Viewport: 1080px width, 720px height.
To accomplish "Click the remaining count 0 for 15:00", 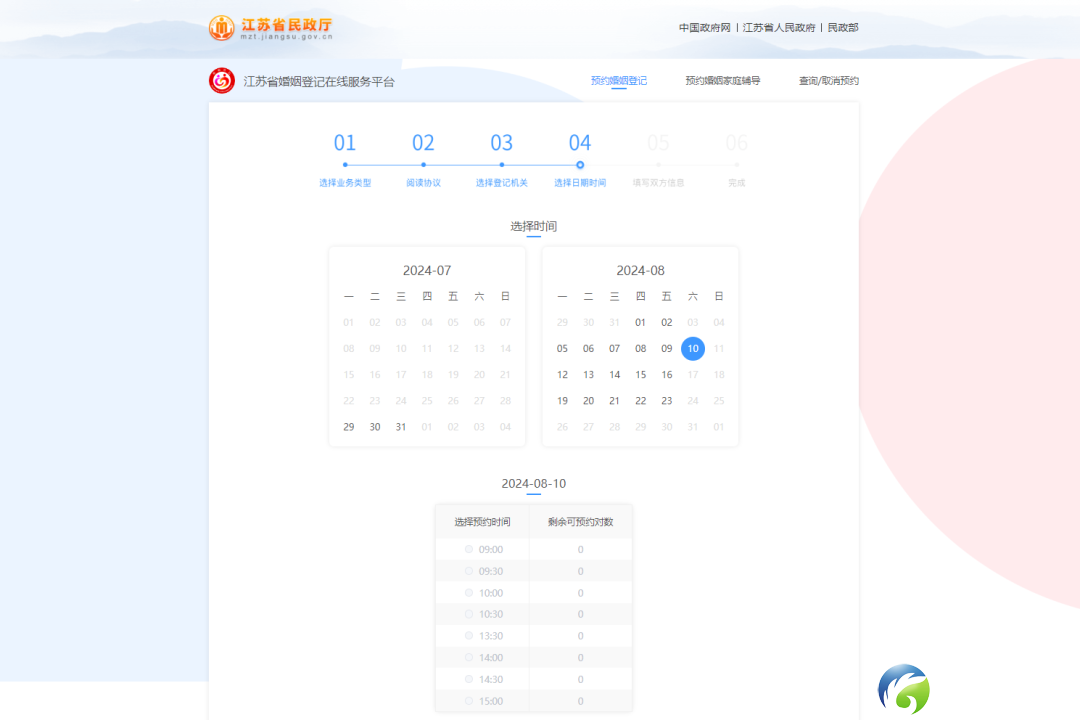I will (x=581, y=701).
